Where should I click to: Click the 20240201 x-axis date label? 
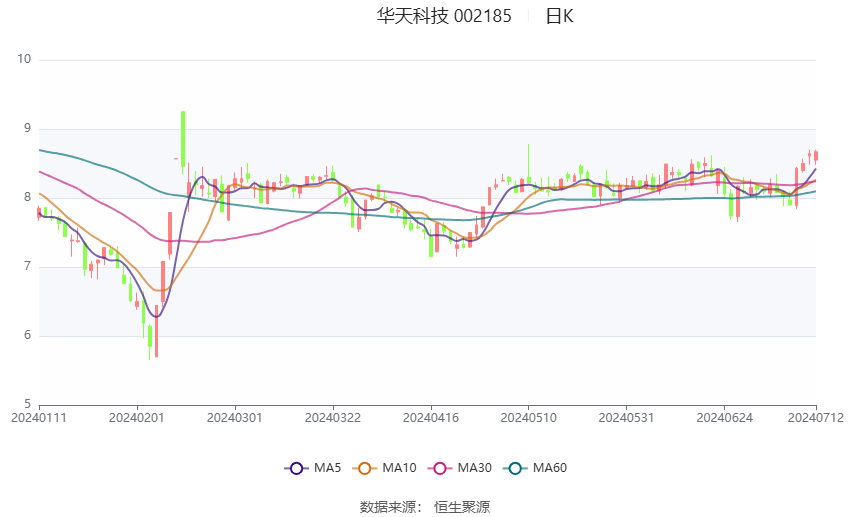click(x=137, y=418)
